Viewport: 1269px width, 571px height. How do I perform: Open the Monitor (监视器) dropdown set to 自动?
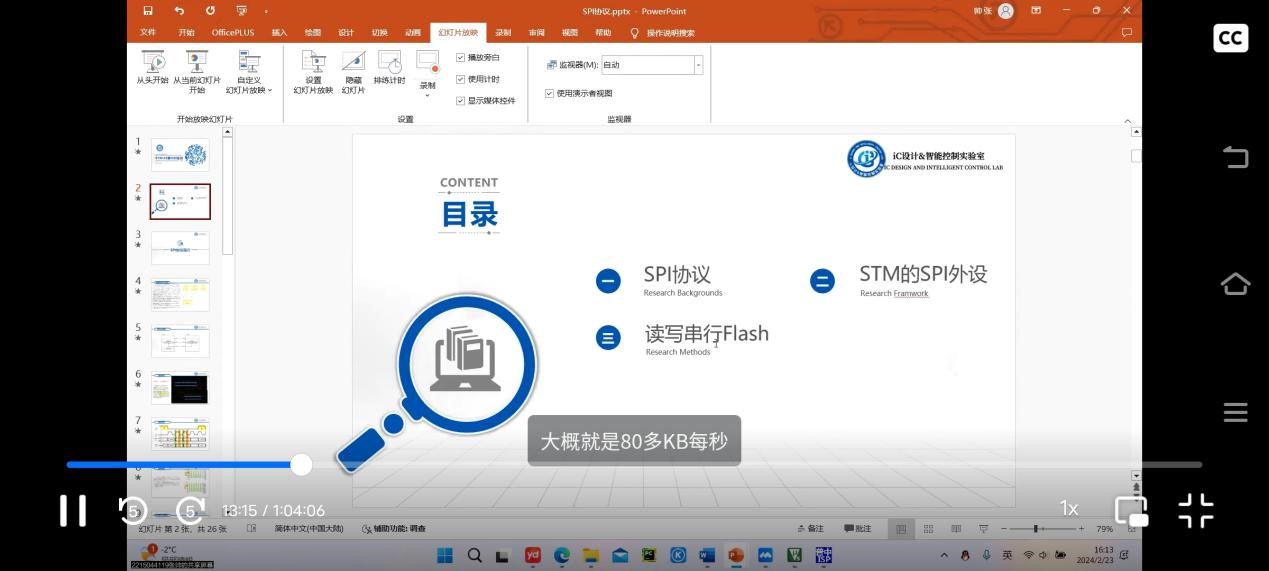pos(698,65)
